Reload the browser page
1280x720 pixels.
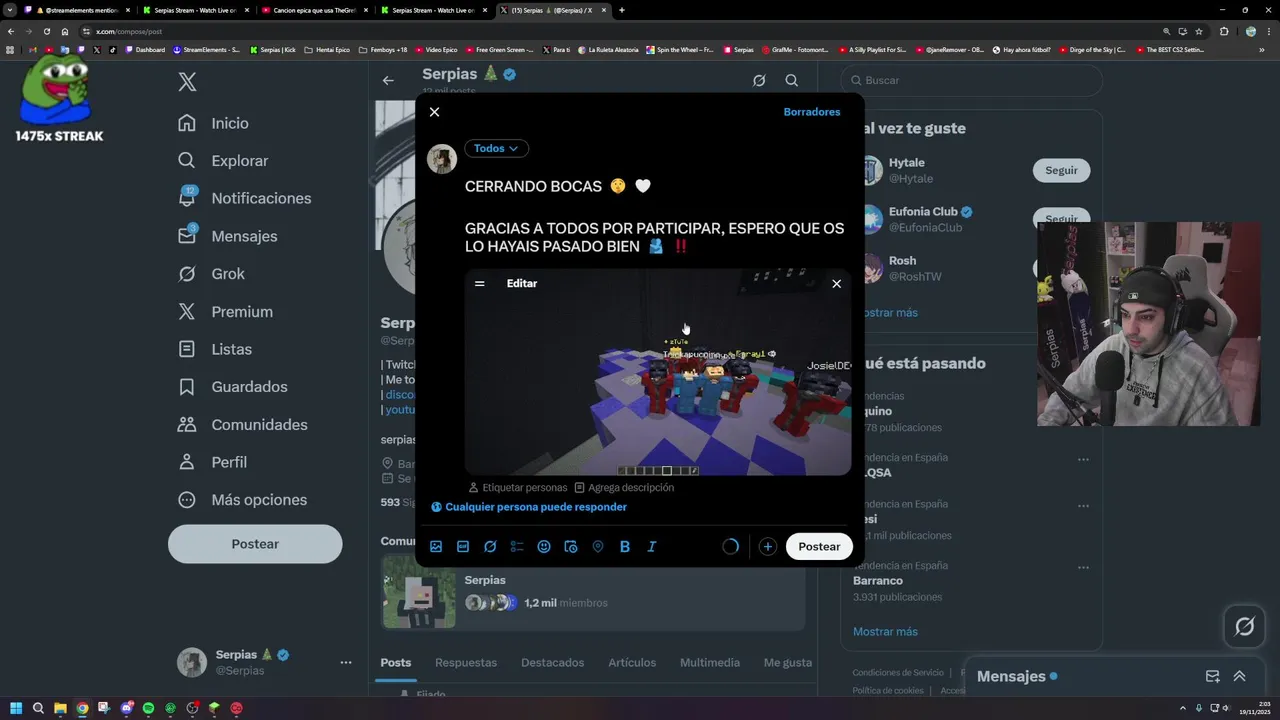46,31
